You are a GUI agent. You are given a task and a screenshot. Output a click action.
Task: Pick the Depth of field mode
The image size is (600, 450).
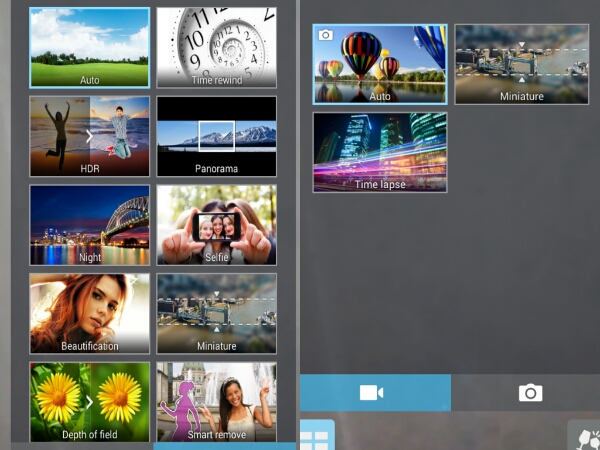point(90,402)
